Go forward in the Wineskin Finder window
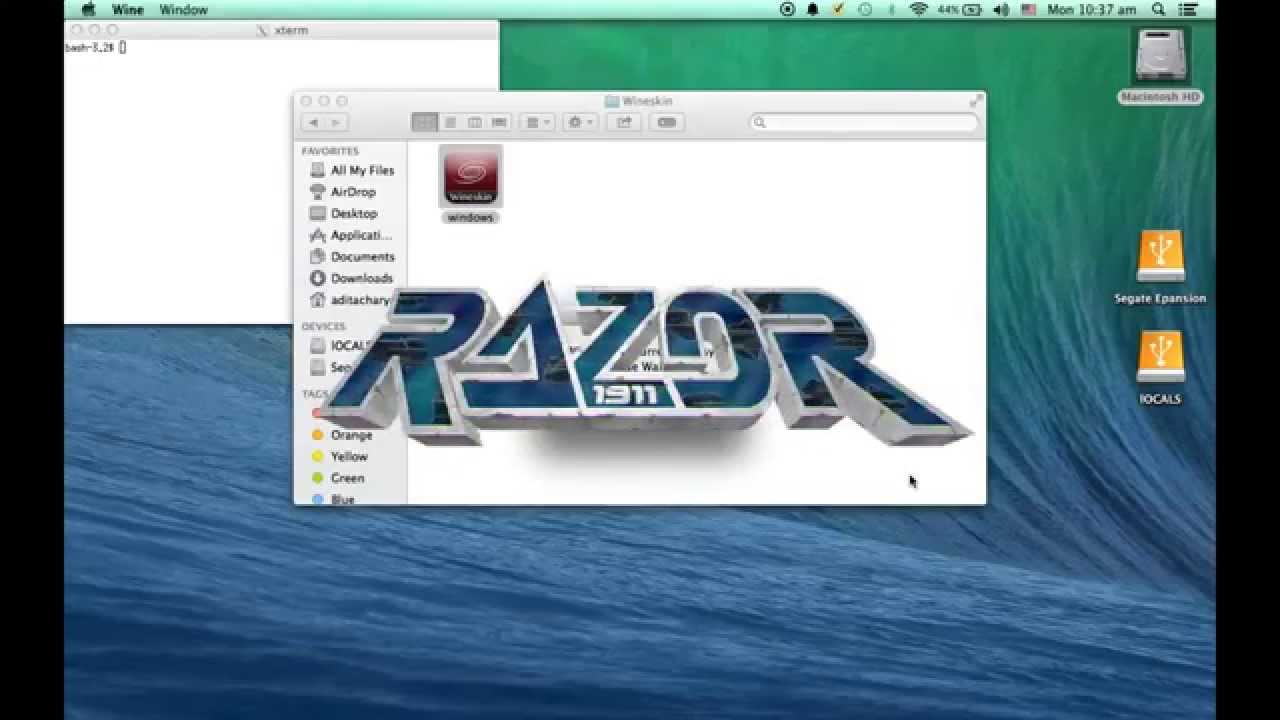This screenshot has height=720, width=1280. 336,122
